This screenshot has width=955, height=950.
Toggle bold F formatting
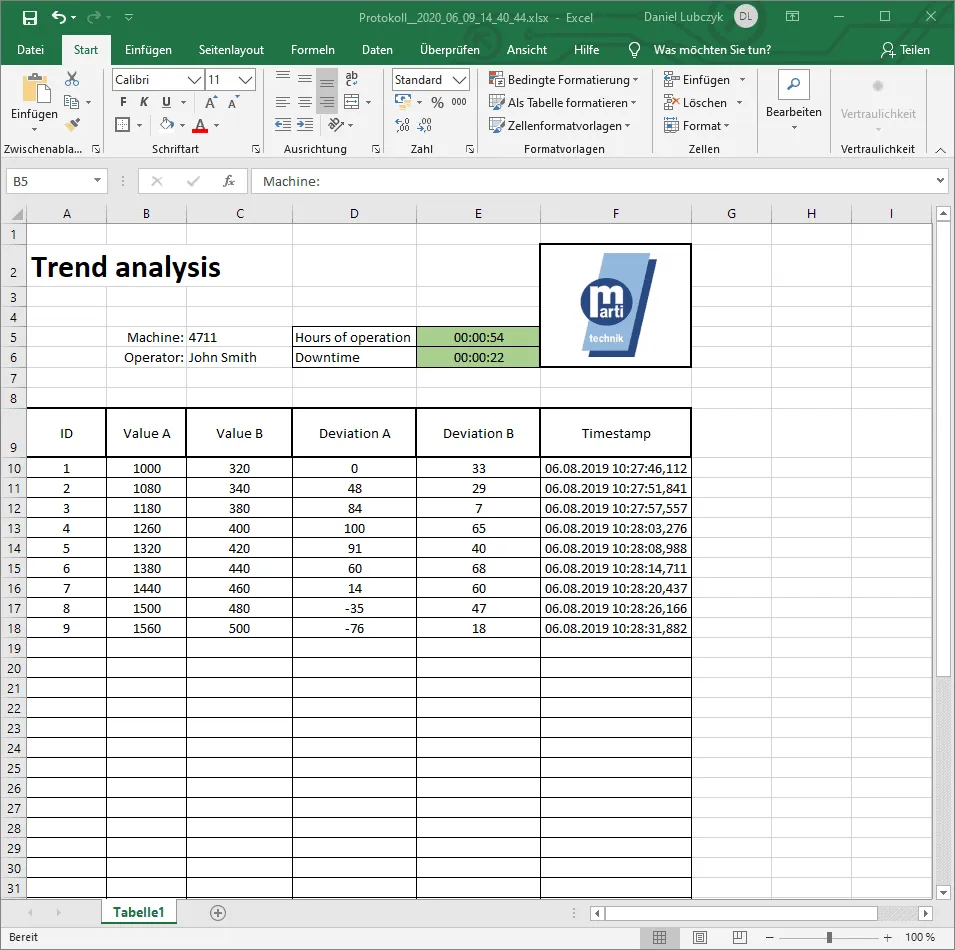(124, 102)
